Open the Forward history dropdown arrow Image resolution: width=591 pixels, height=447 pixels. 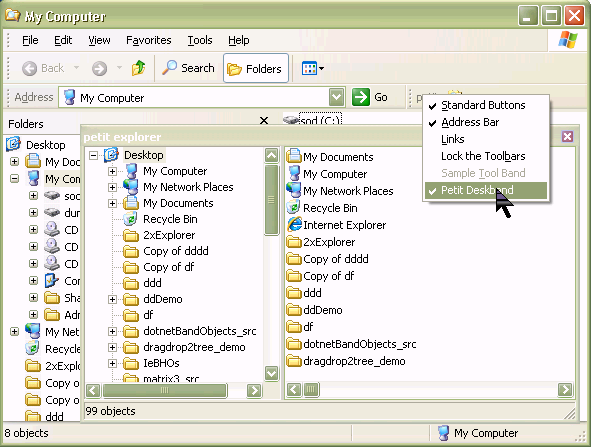(x=119, y=68)
